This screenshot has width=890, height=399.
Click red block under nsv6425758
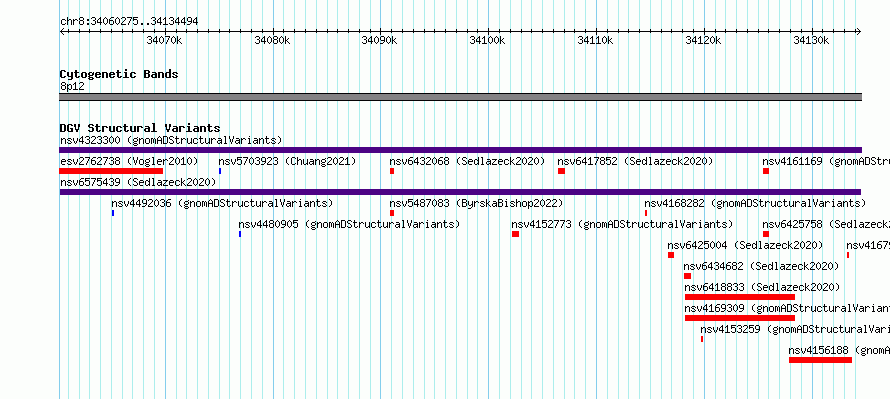tap(766, 234)
